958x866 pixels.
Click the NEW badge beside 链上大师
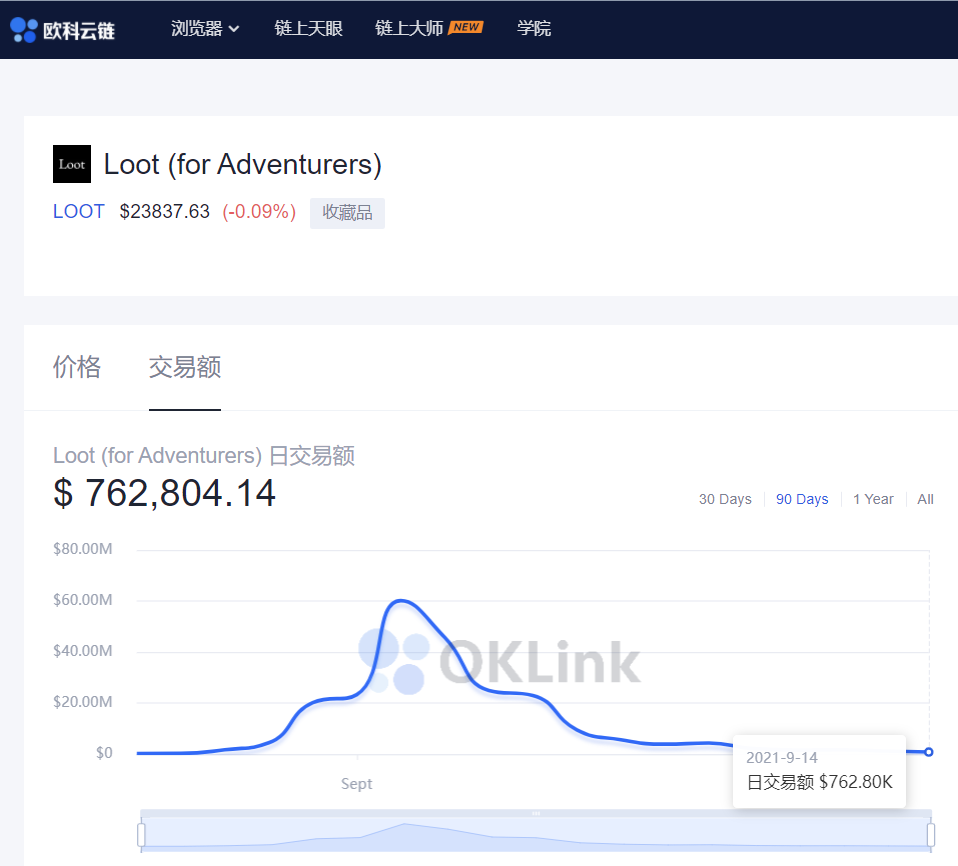coord(466,27)
